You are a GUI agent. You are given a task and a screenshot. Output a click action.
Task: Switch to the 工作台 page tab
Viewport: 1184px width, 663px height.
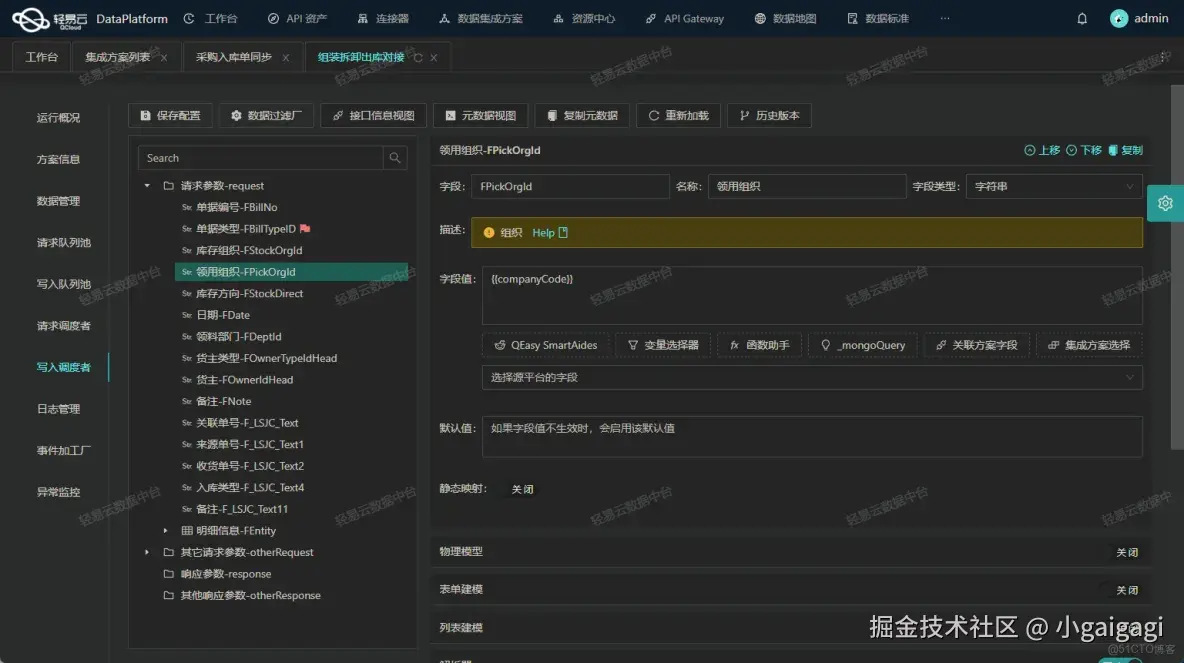point(42,57)
